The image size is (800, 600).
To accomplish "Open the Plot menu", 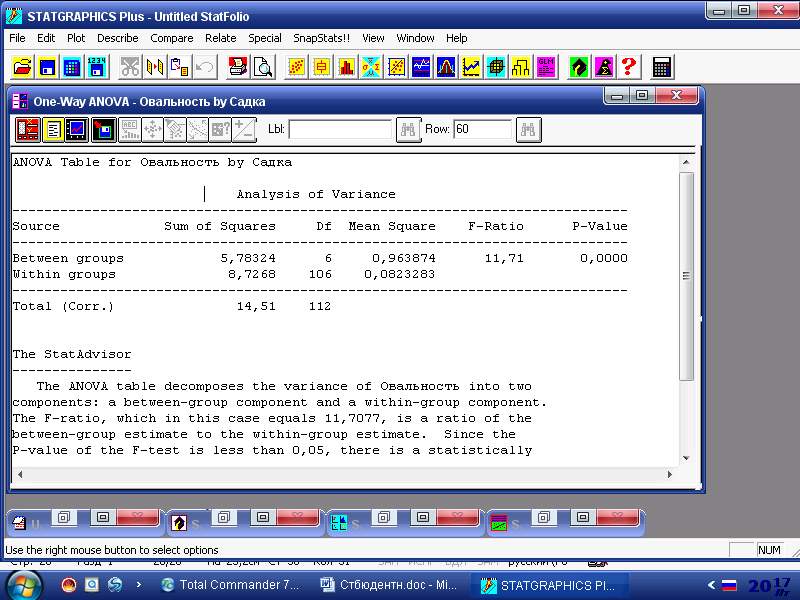I will coord(76,38).
